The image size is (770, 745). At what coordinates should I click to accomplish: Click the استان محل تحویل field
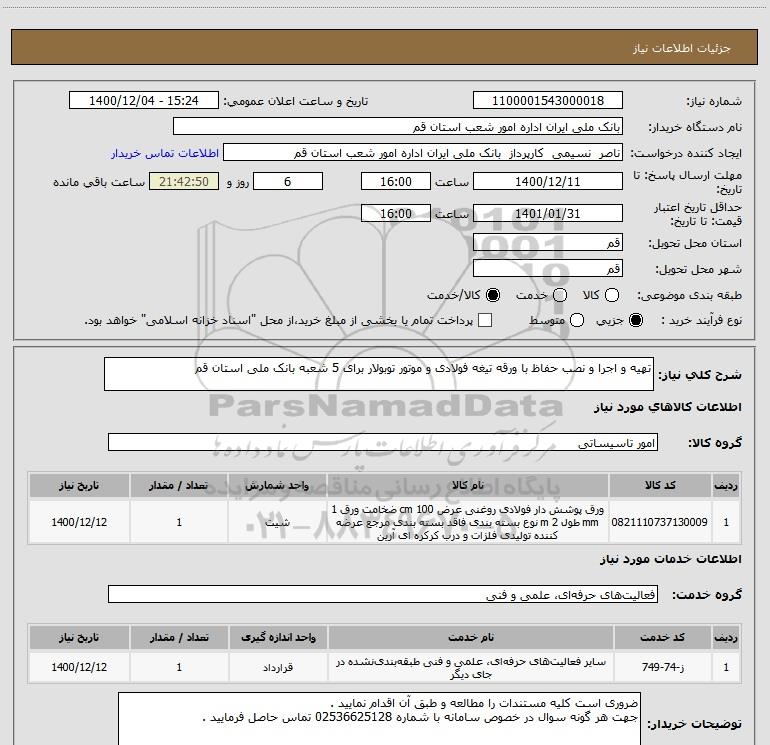point(548,243)
